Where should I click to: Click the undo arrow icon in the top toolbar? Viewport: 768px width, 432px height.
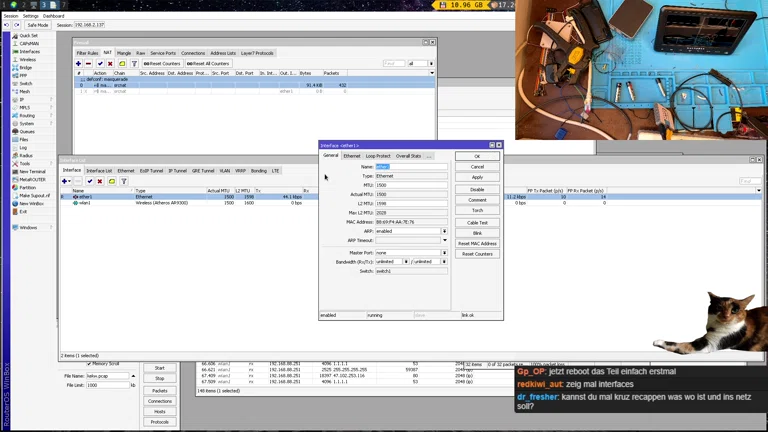pos(6,25)
